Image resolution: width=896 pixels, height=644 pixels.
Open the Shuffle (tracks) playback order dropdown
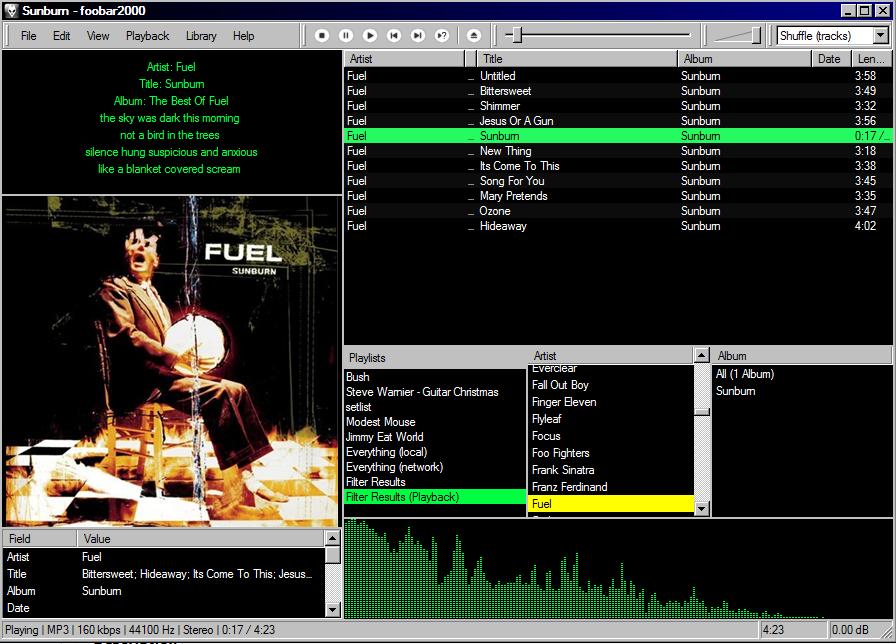pos(881,35)
